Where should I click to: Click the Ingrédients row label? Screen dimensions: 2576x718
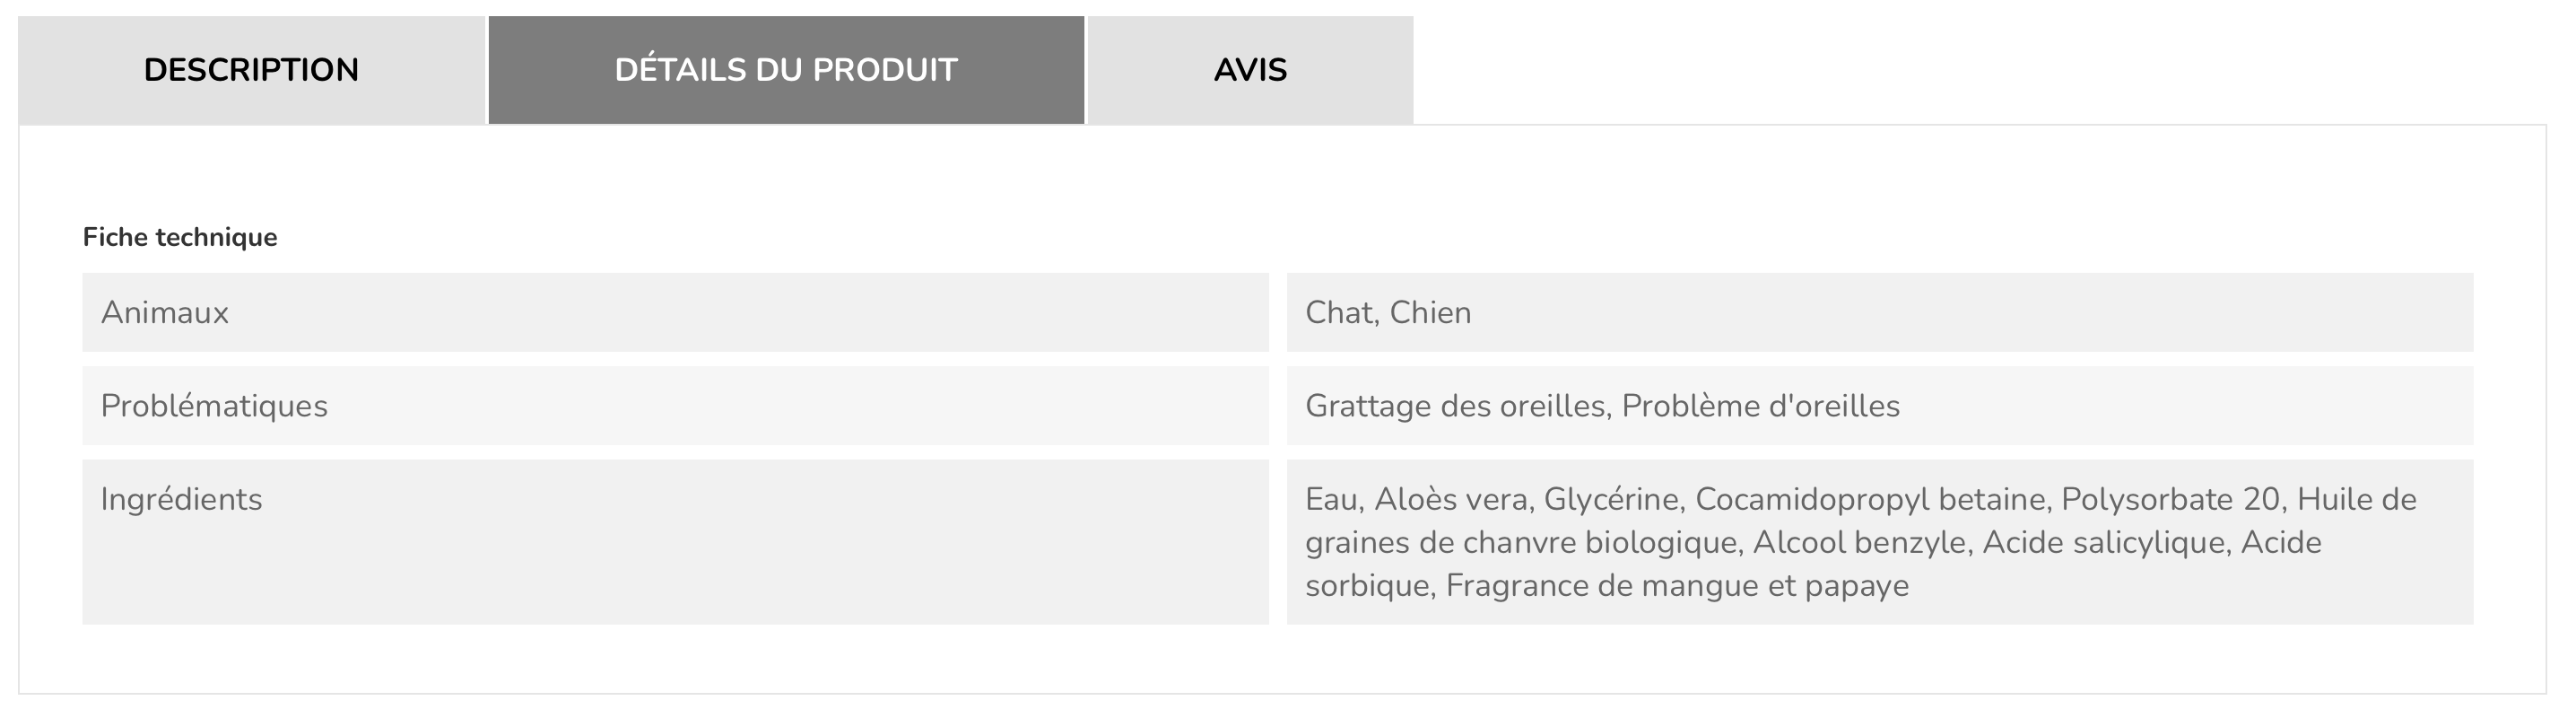tap(181, 499)
